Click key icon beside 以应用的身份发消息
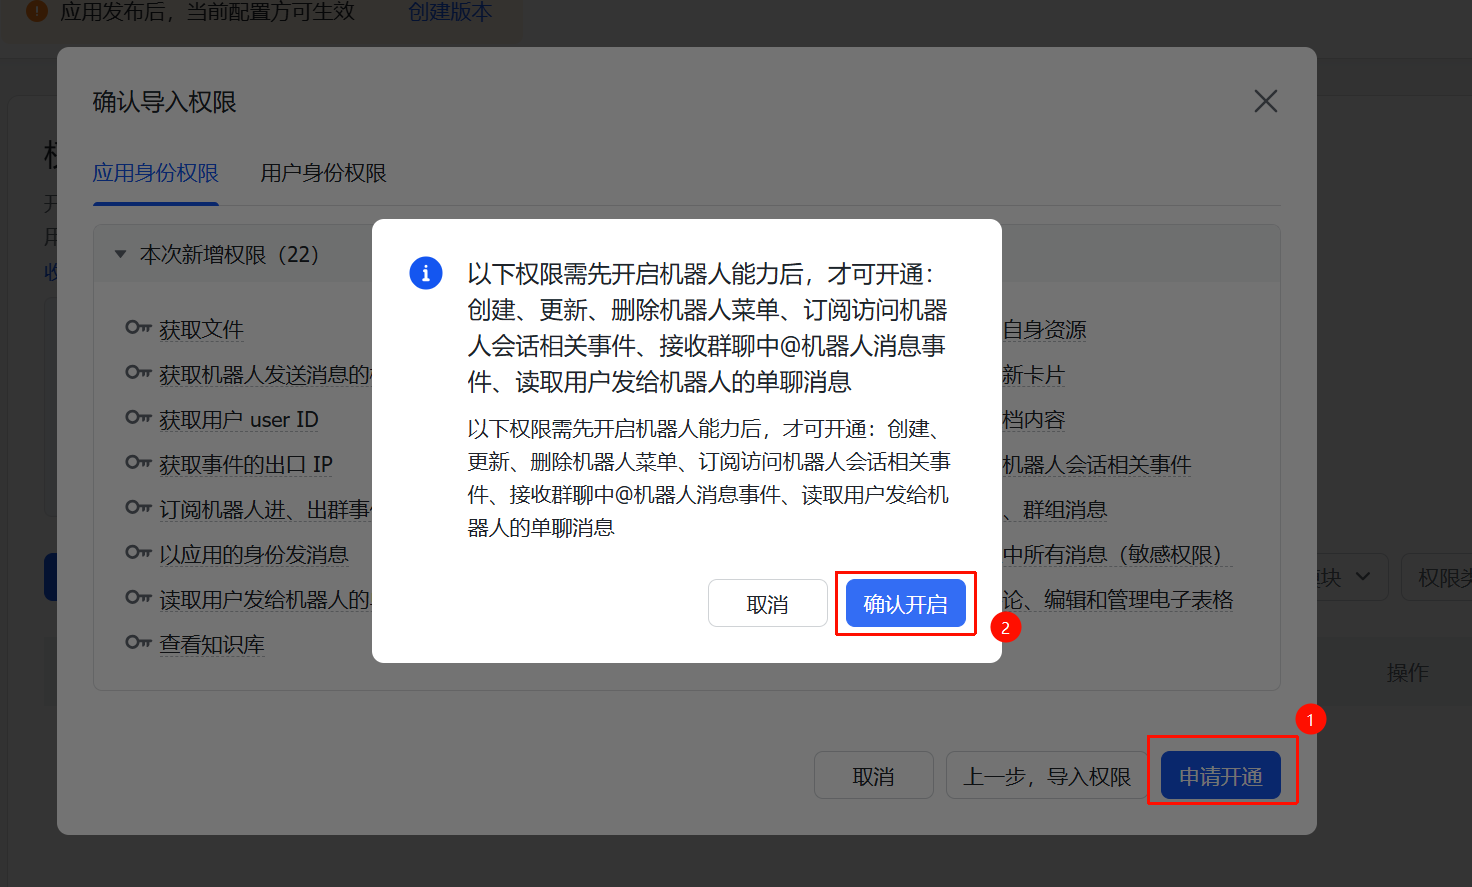Image resolution: width=1472 pixels, height=887 pixels. (x=138, y=553)
